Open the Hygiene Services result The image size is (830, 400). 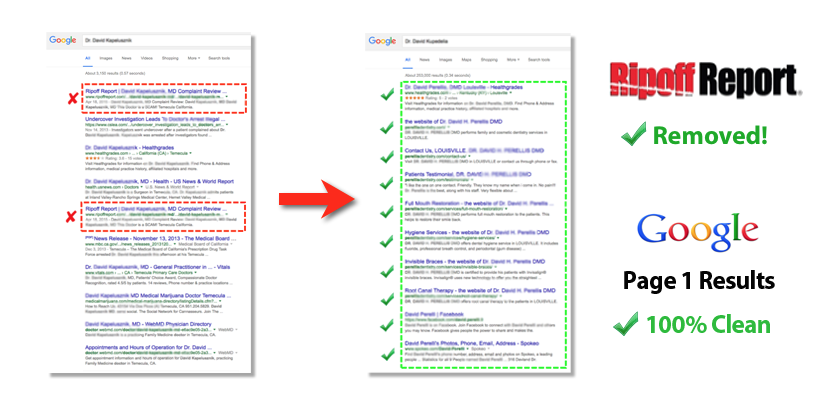coord(477,232)
